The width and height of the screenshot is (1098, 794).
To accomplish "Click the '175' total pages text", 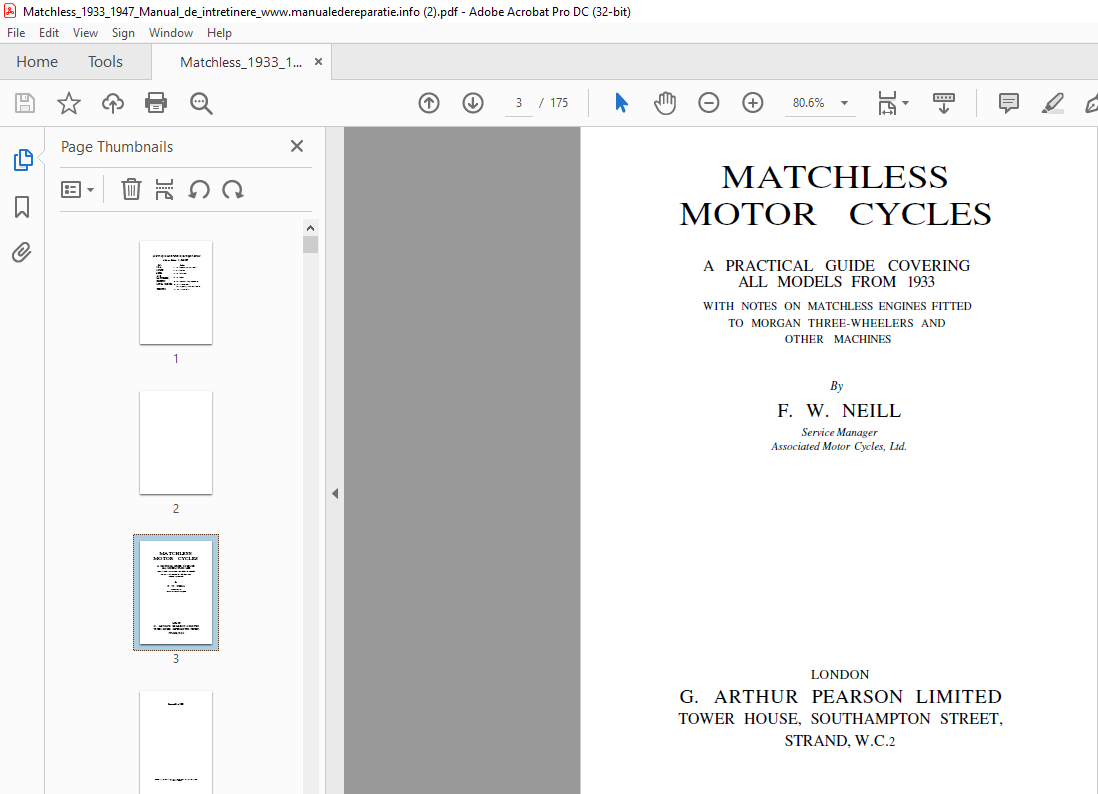I will point(559,103).
